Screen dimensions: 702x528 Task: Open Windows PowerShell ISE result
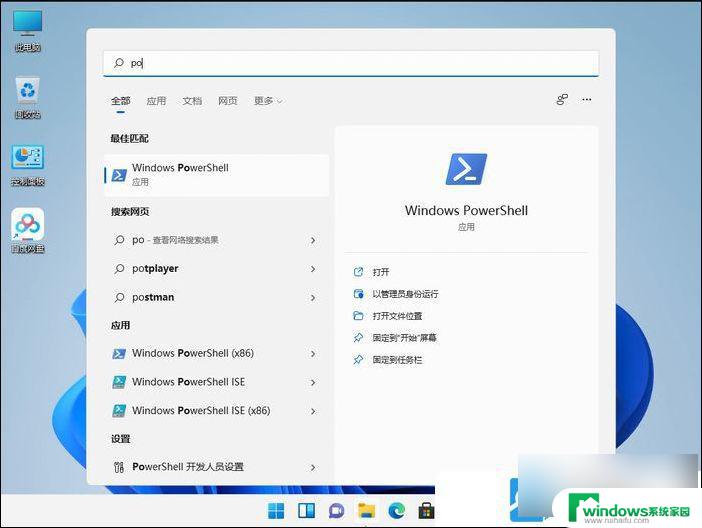point(217,382)
